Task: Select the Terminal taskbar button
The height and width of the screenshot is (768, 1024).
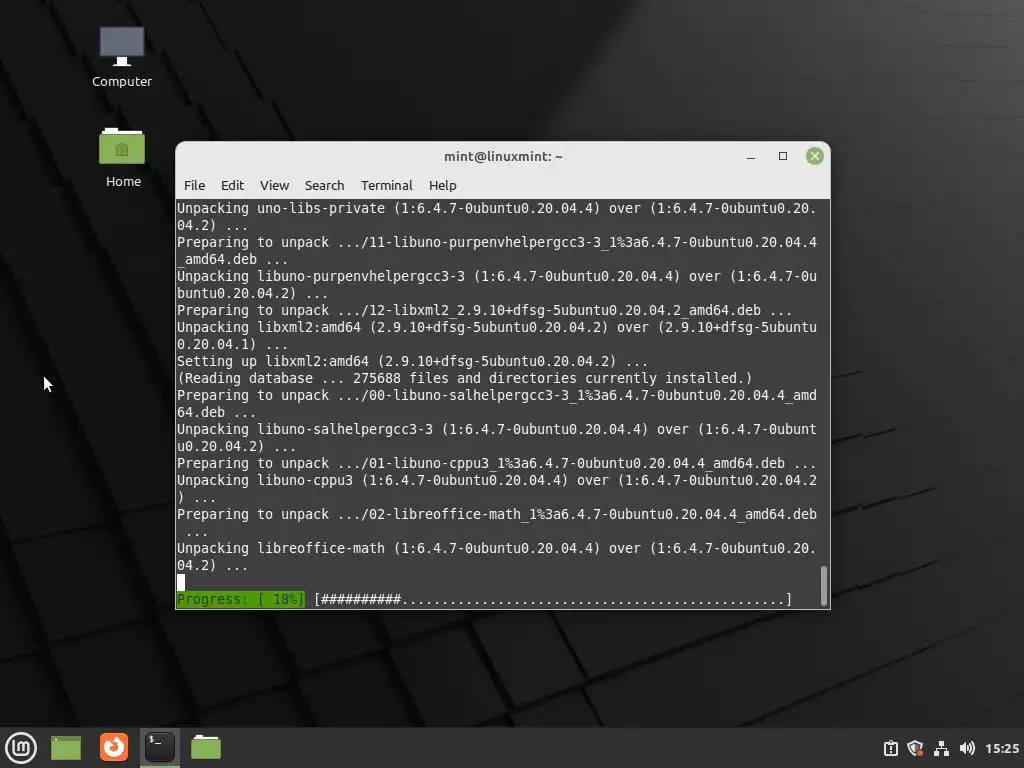Action: point(159,747)
